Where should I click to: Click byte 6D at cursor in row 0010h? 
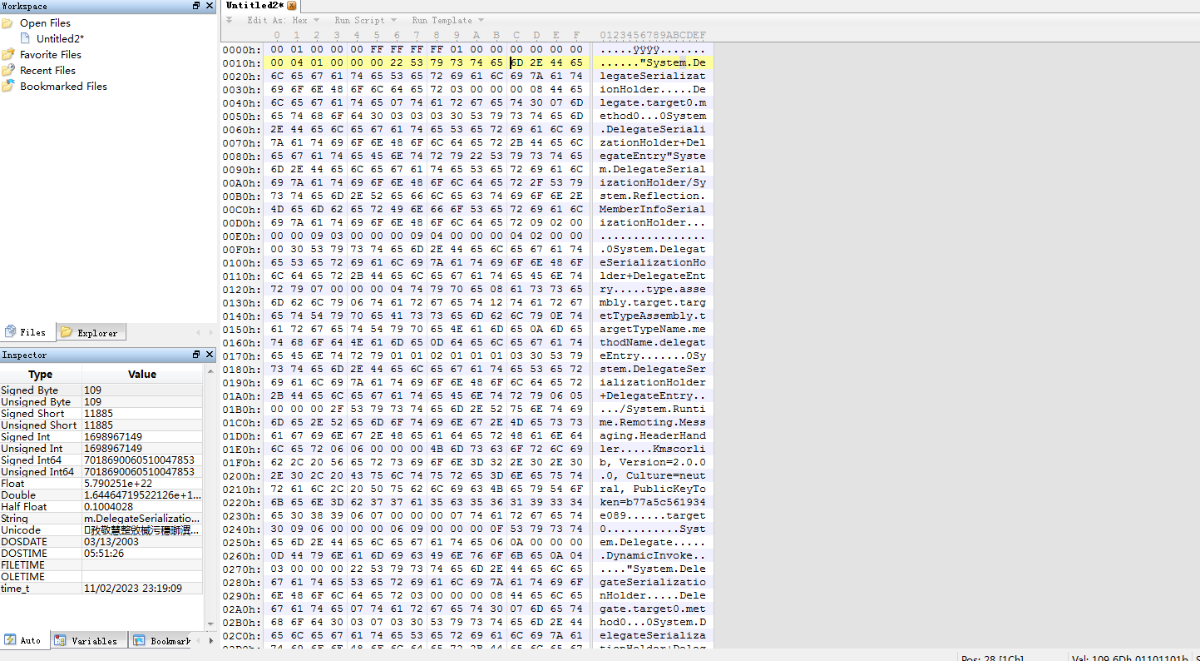click(516, 63)
